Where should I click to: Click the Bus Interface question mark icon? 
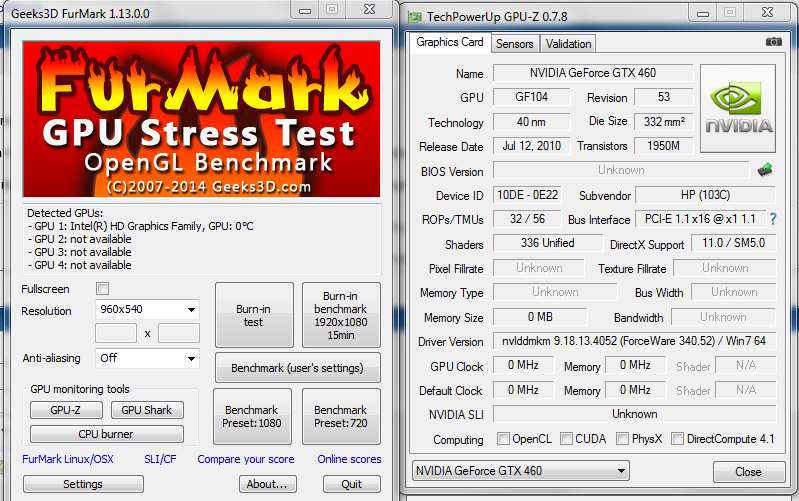coord(773,219)
